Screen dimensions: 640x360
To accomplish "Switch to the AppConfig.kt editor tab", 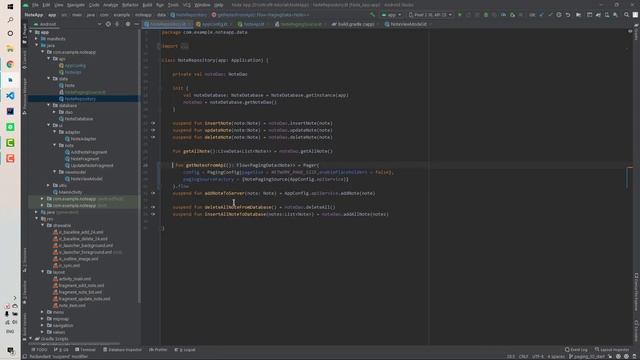I will coord(214,24).
